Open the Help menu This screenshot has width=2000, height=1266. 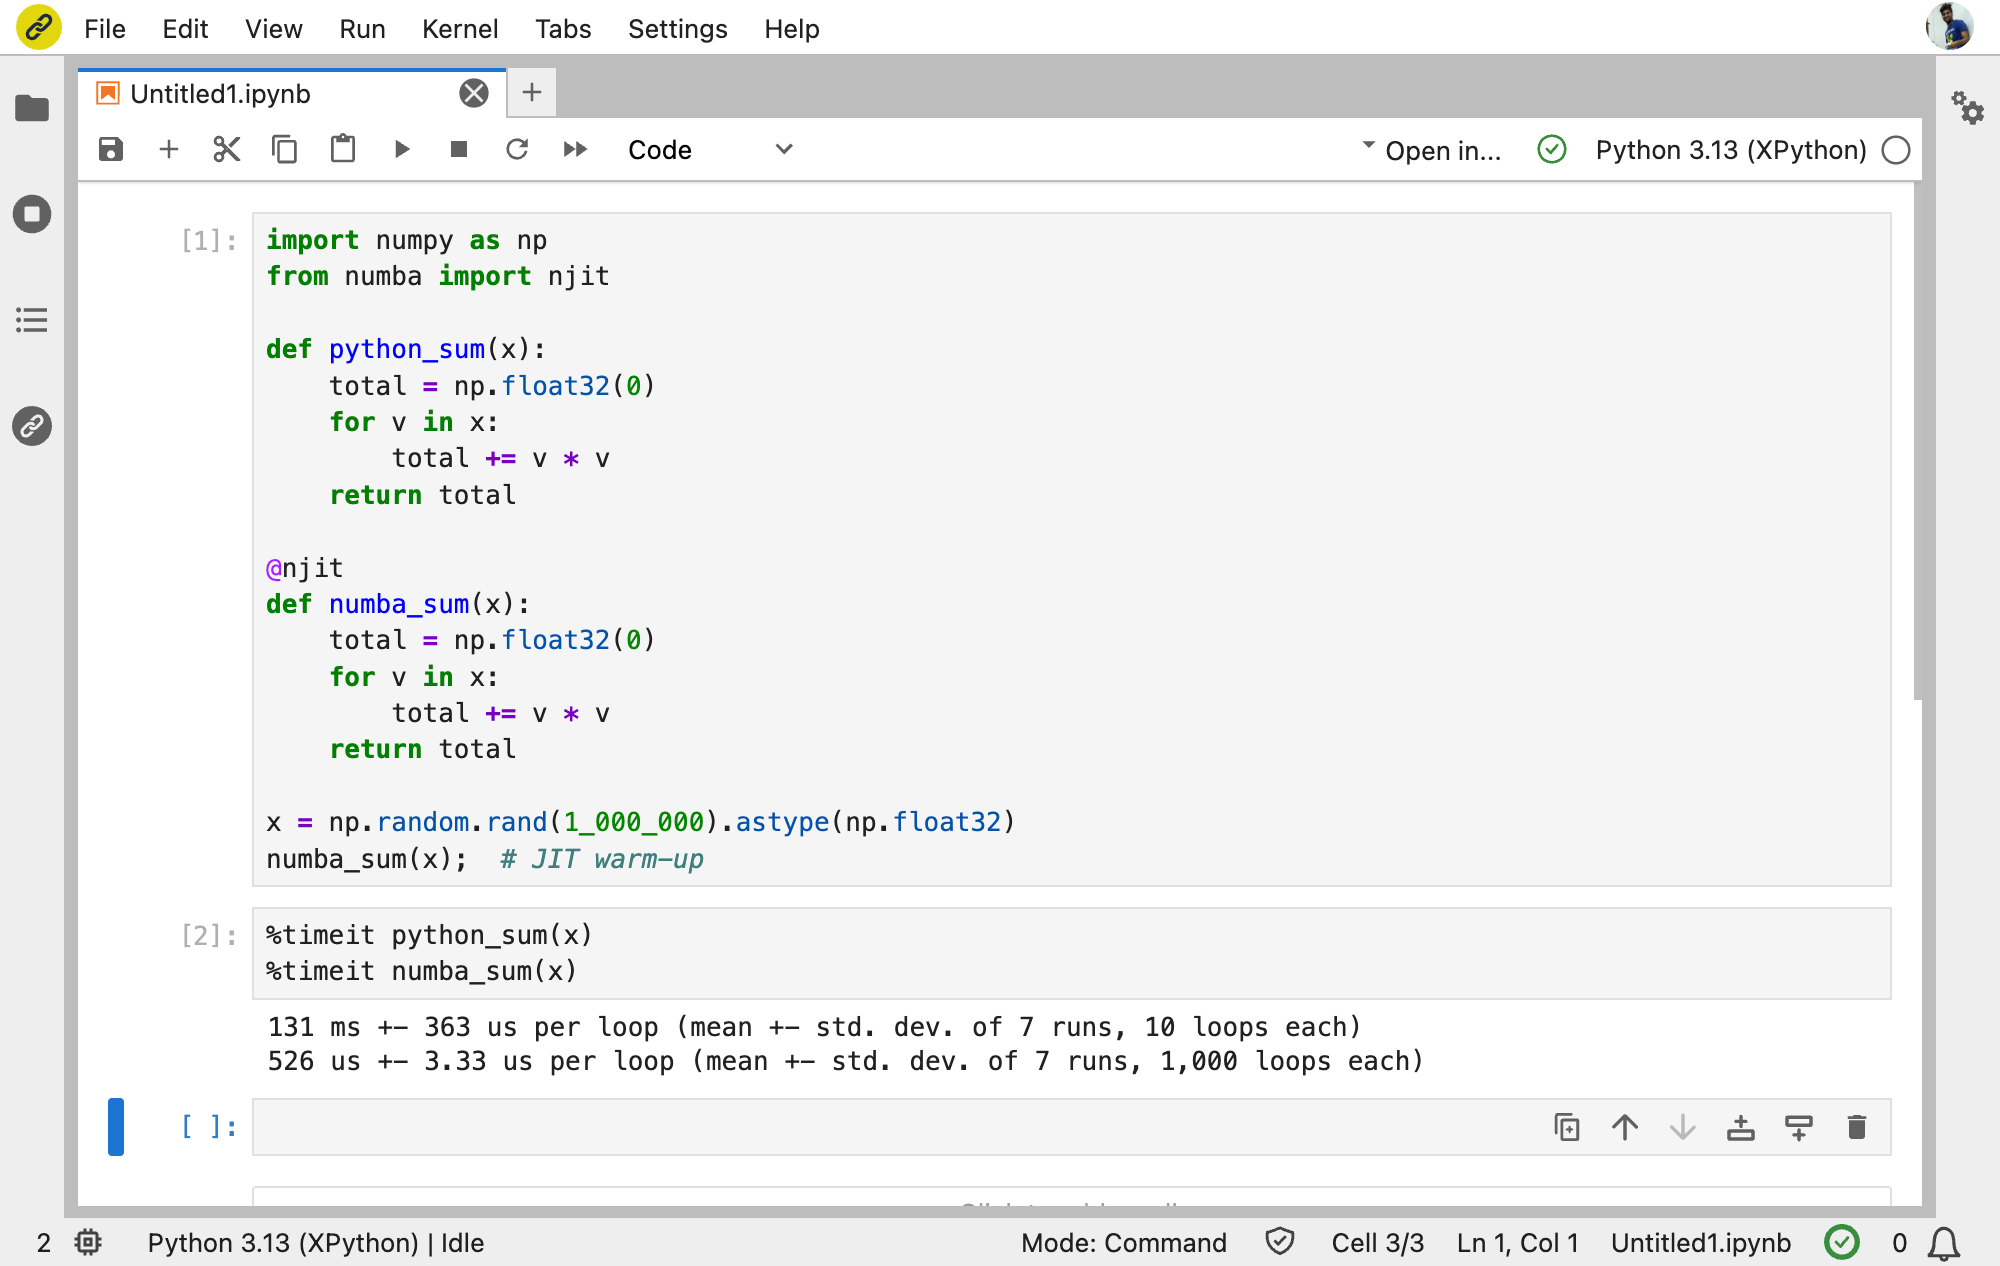(792, 29)
